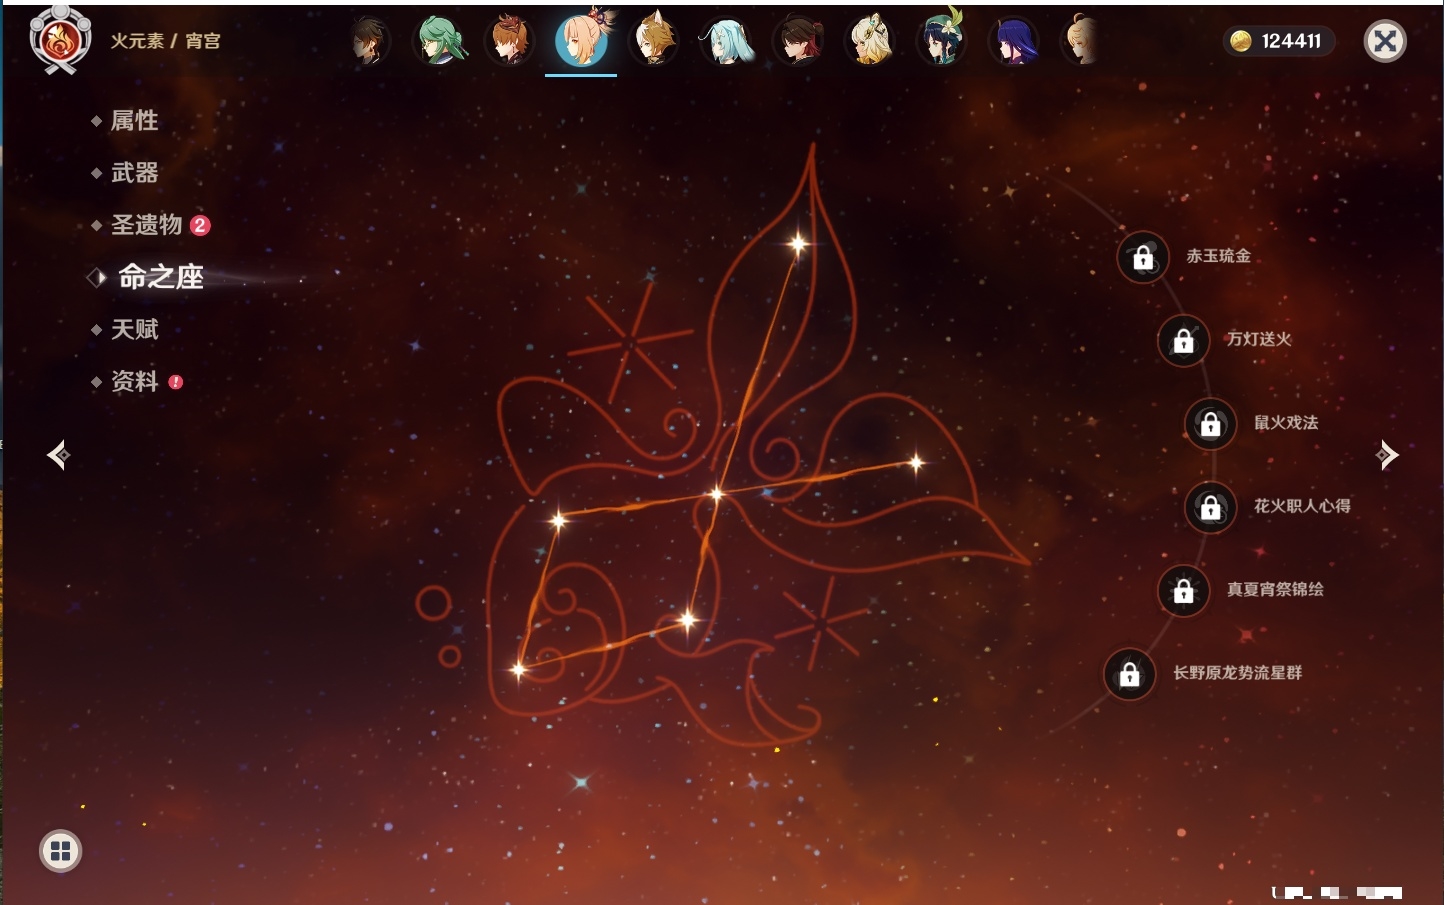The height and width of the screenshot is (905, 1444).
Task: Select the highlighted Yoimiya avatar
Action: point(581,40)
